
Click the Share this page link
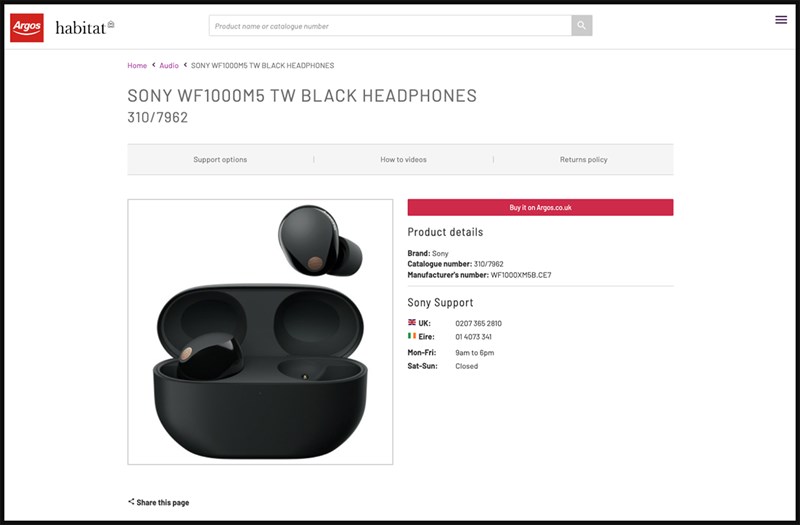coord(163,503)
